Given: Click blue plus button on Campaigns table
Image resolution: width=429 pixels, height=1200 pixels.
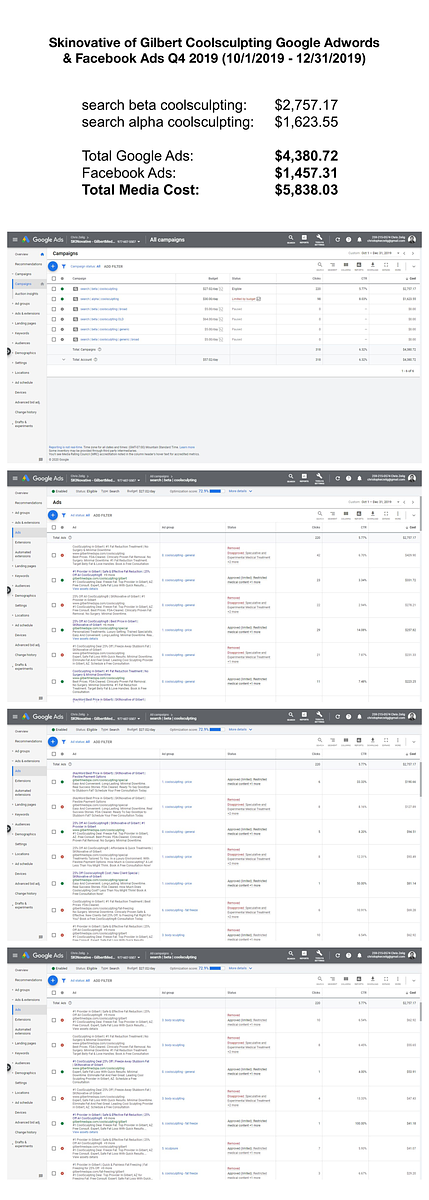Looking at the screenshot, I should pos(53,266).
